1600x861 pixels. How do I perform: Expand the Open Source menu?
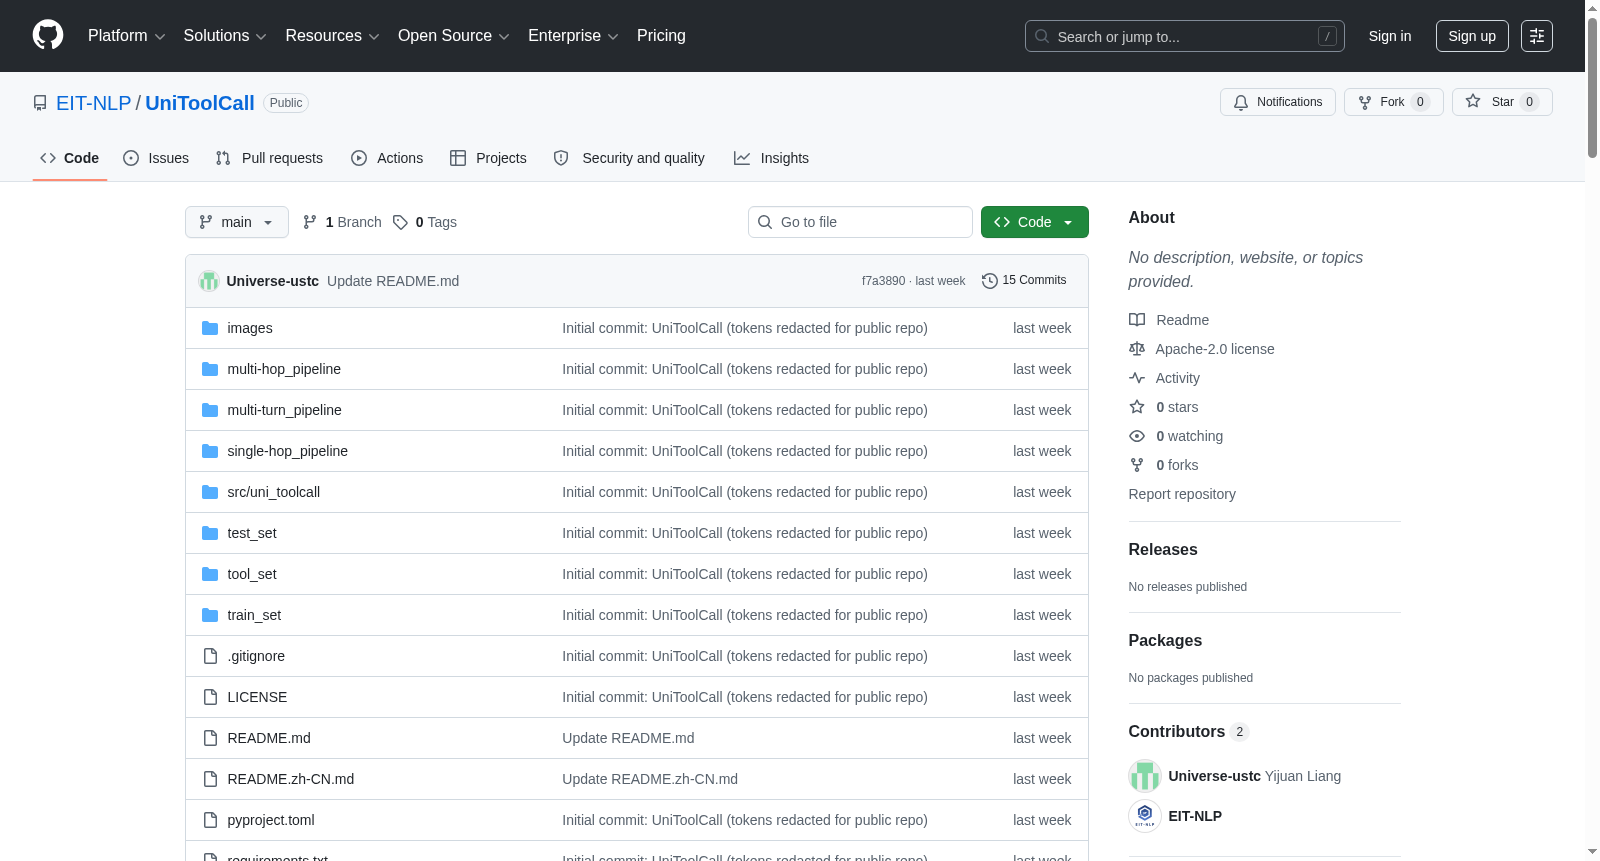(454, 36)
